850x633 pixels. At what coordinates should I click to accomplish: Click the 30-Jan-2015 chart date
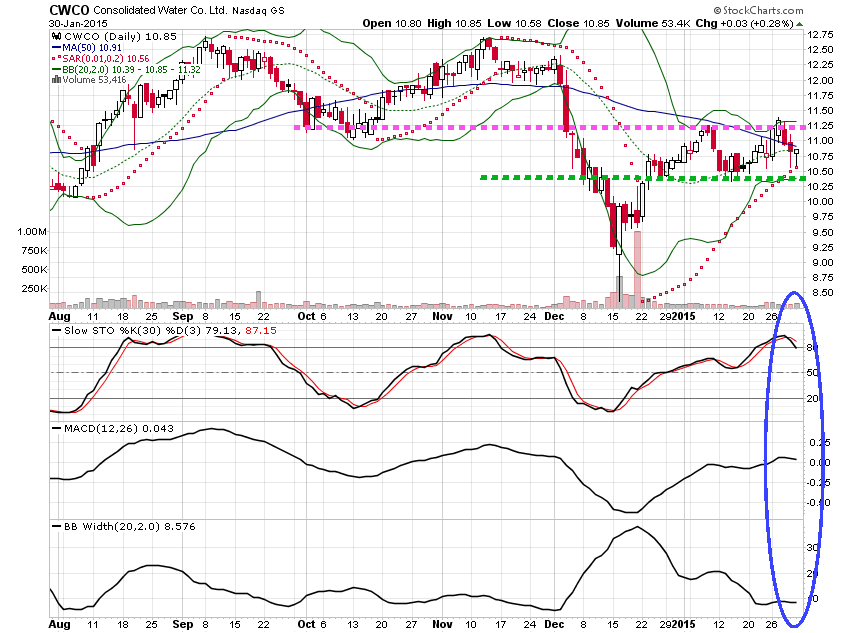pos(78,23)
